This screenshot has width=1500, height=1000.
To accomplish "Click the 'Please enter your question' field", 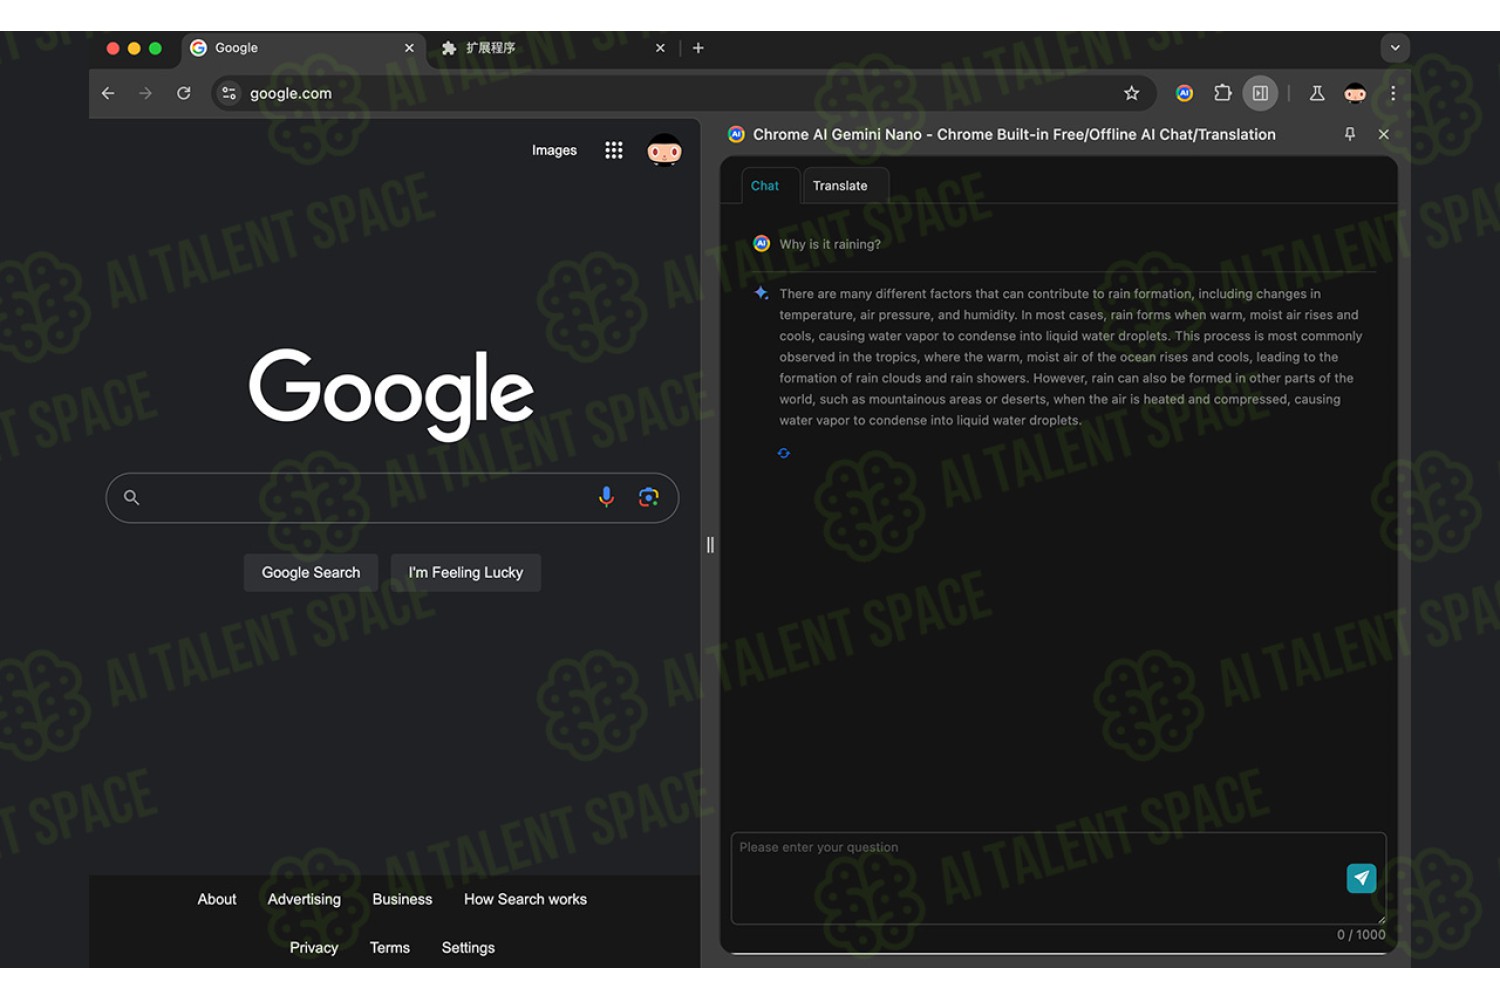I will tap(1059, 878).
